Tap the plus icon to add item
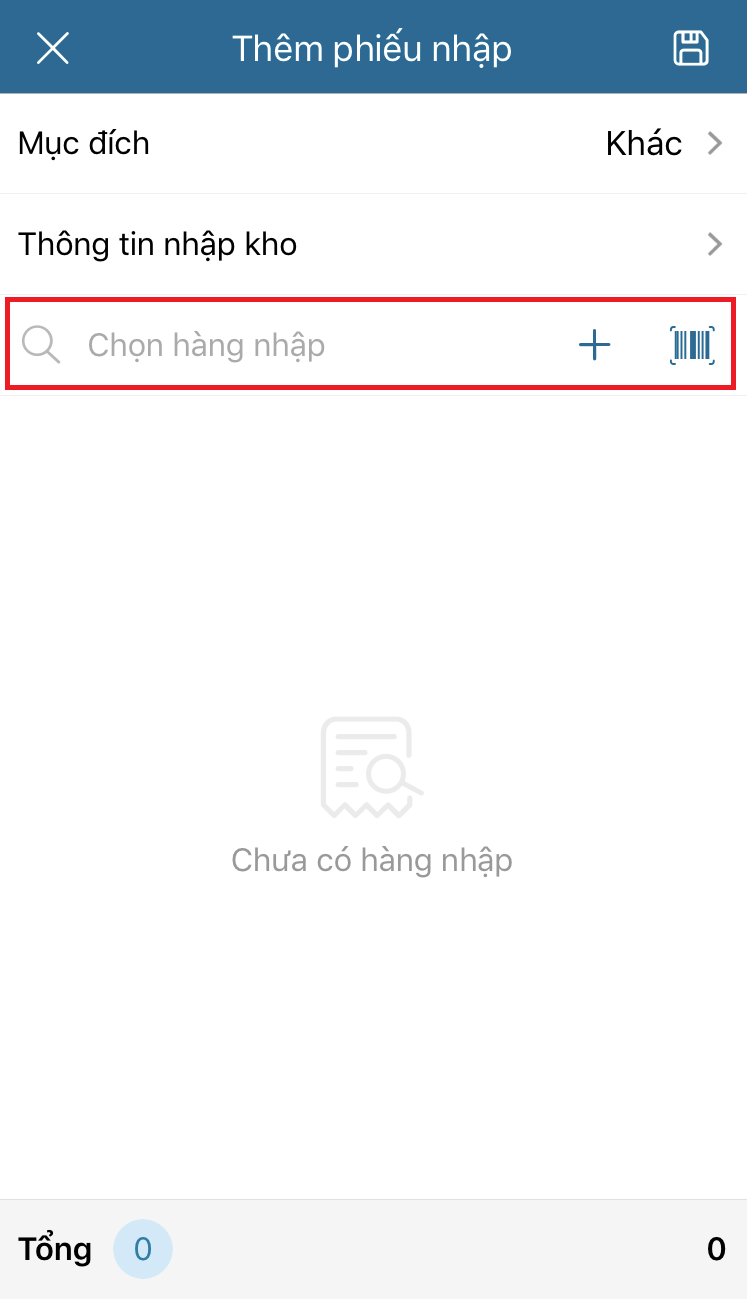Screen dimensions: 747x1299 (594, 345)
